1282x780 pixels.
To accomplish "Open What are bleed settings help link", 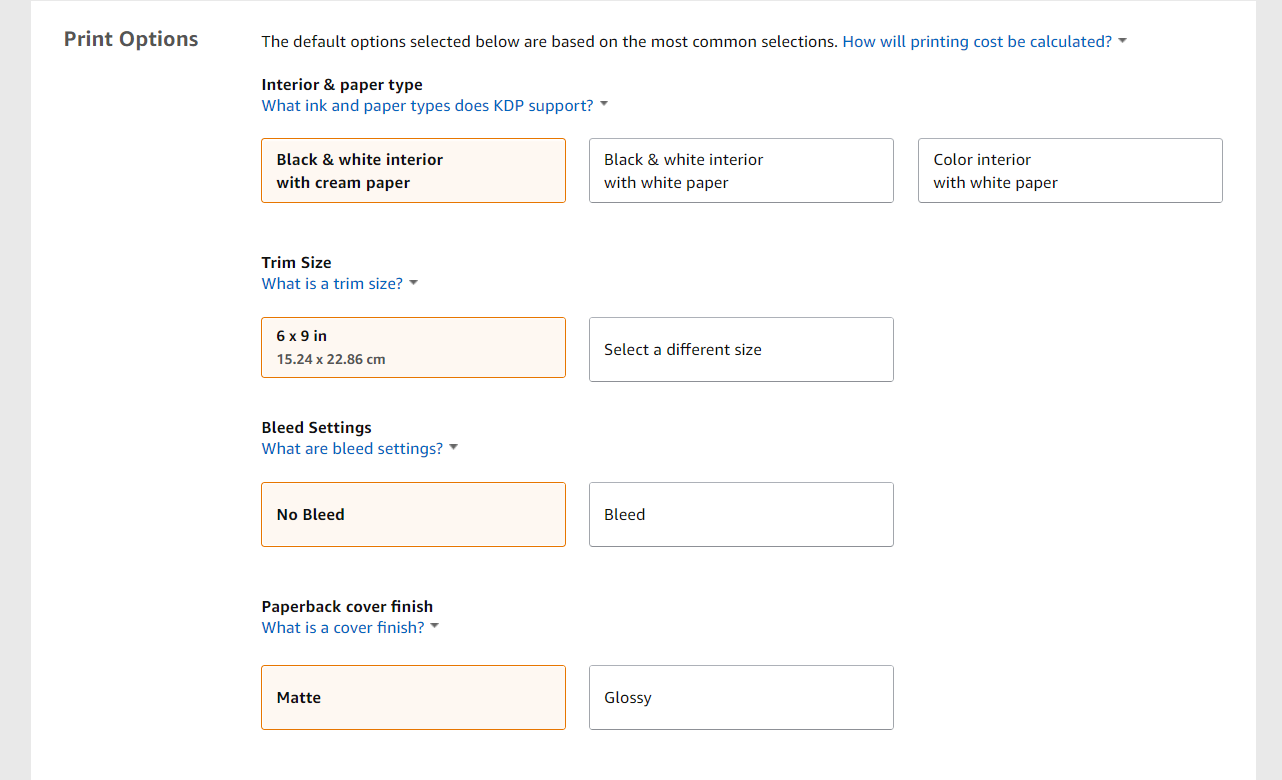I will point(352,449).
